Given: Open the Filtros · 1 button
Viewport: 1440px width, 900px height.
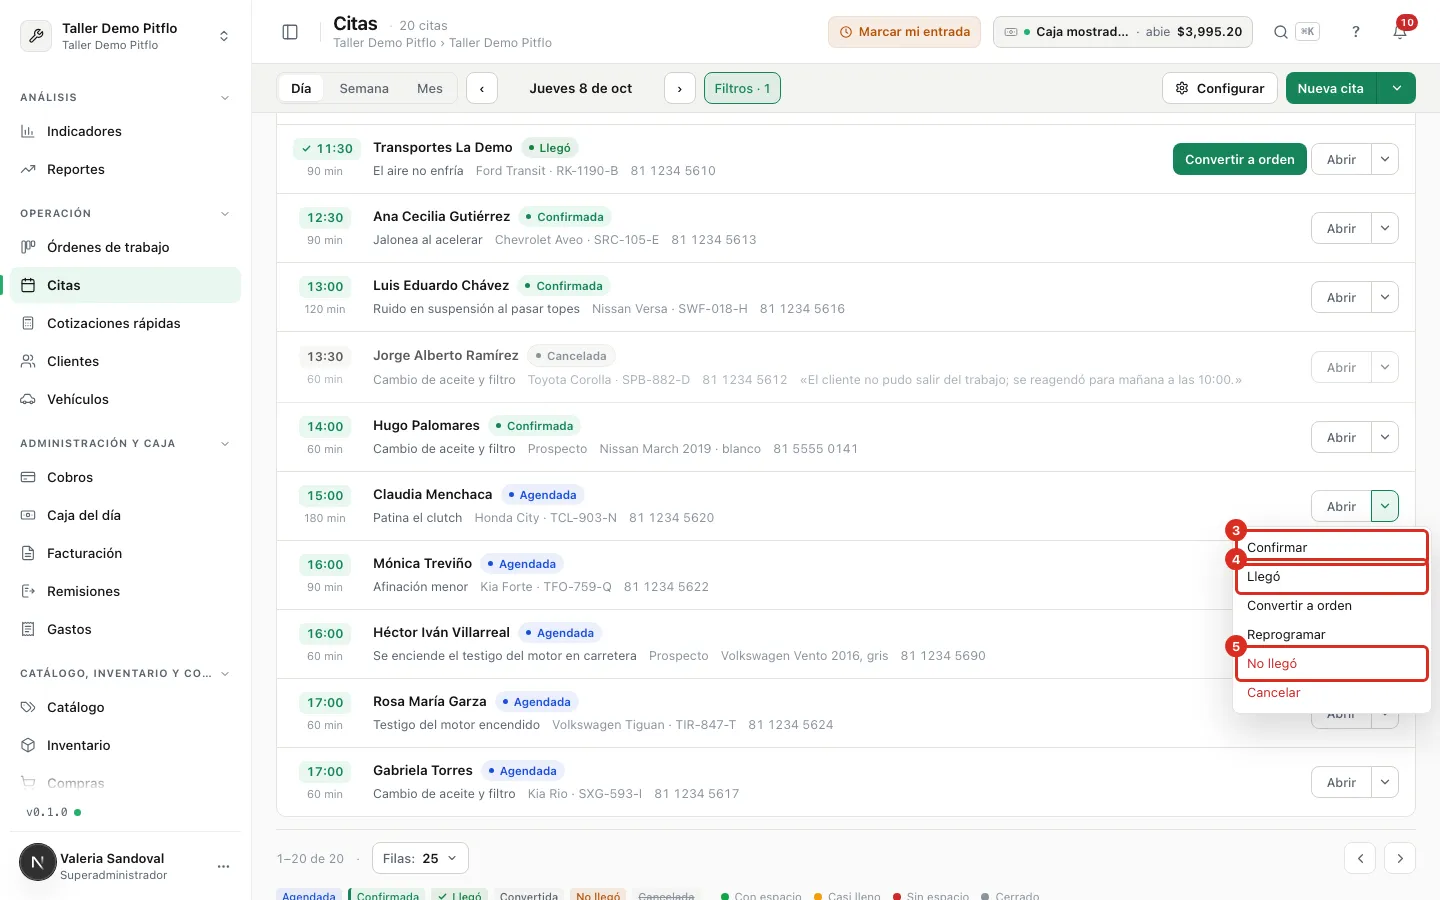Looking at the screenshot, I should pyautogui.click(x=742, y=88).
